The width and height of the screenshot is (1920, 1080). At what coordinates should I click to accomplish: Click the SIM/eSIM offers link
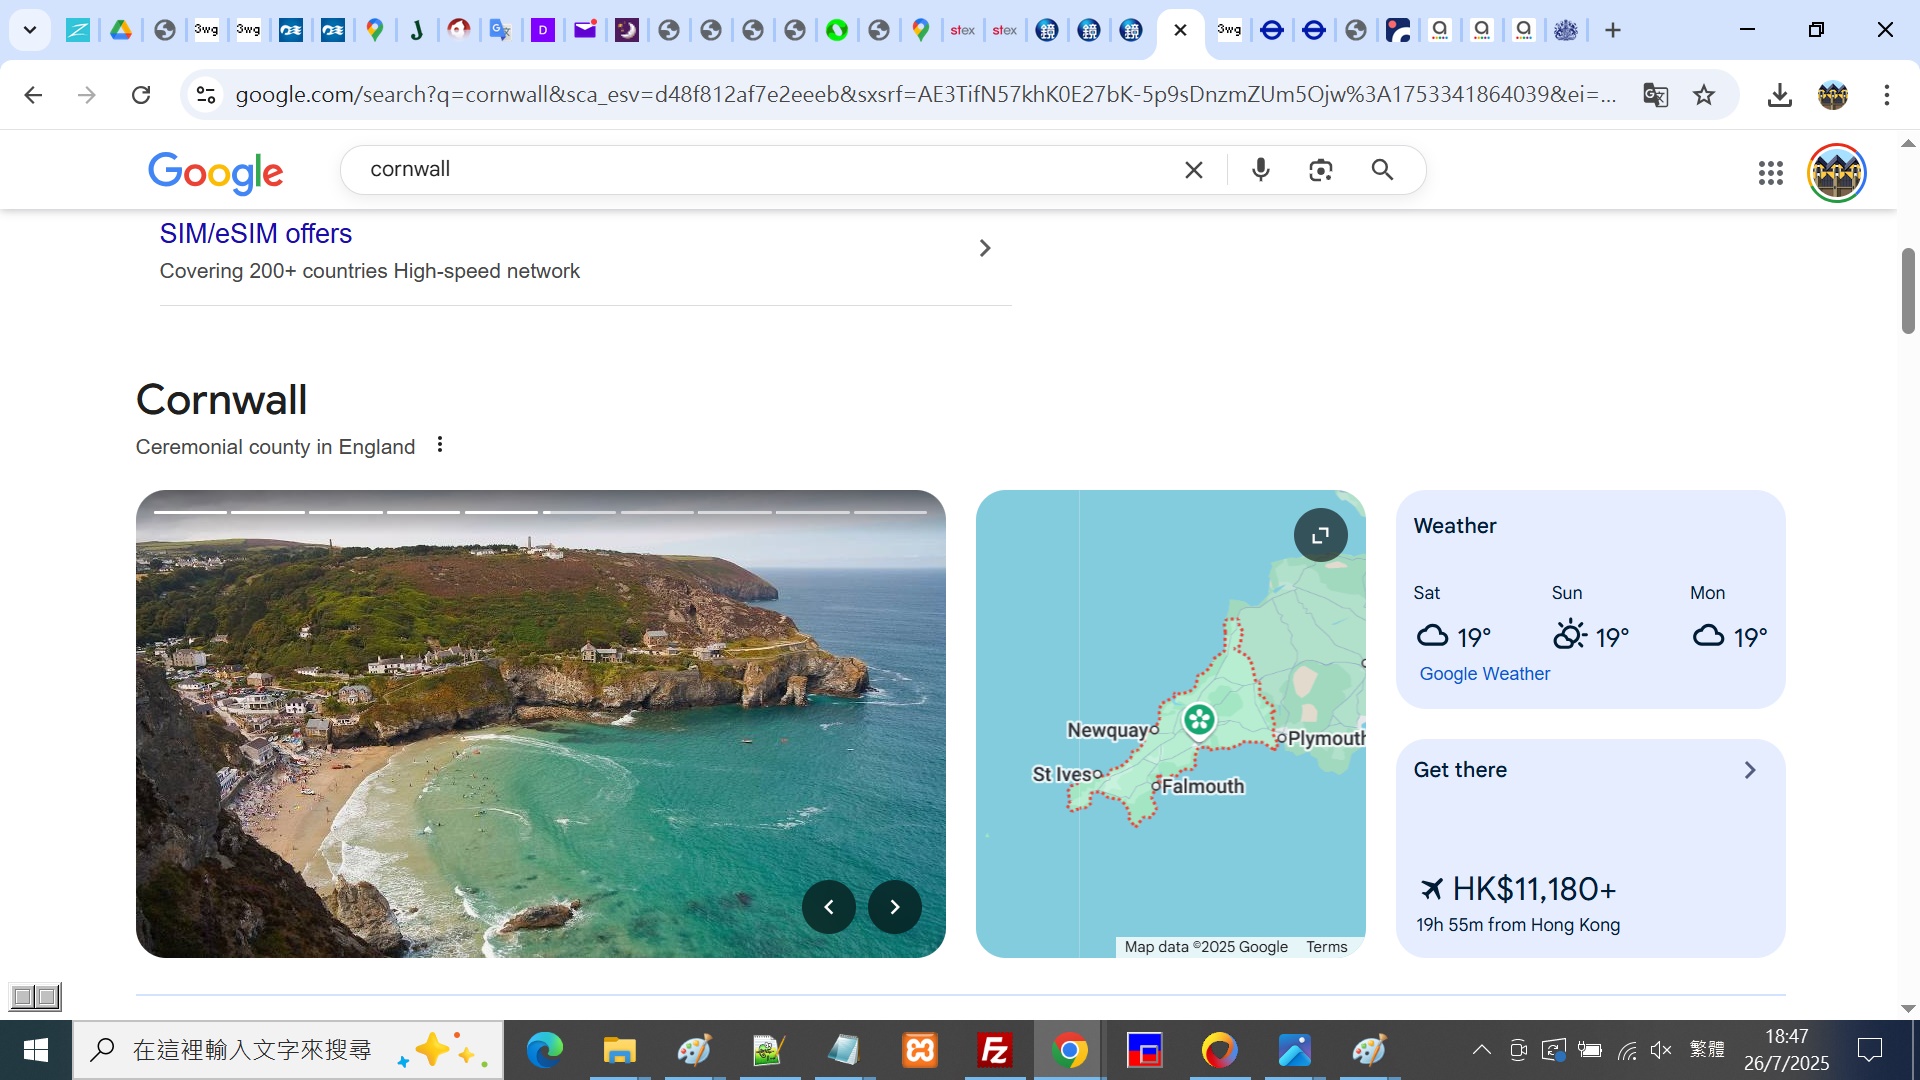tap(256, 234)
